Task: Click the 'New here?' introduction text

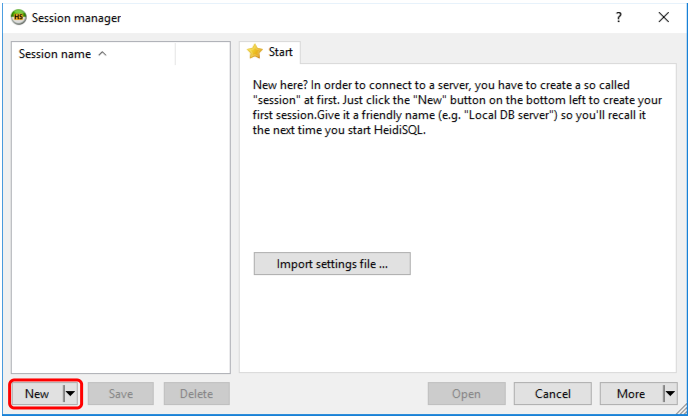Action: click(457, 107)
